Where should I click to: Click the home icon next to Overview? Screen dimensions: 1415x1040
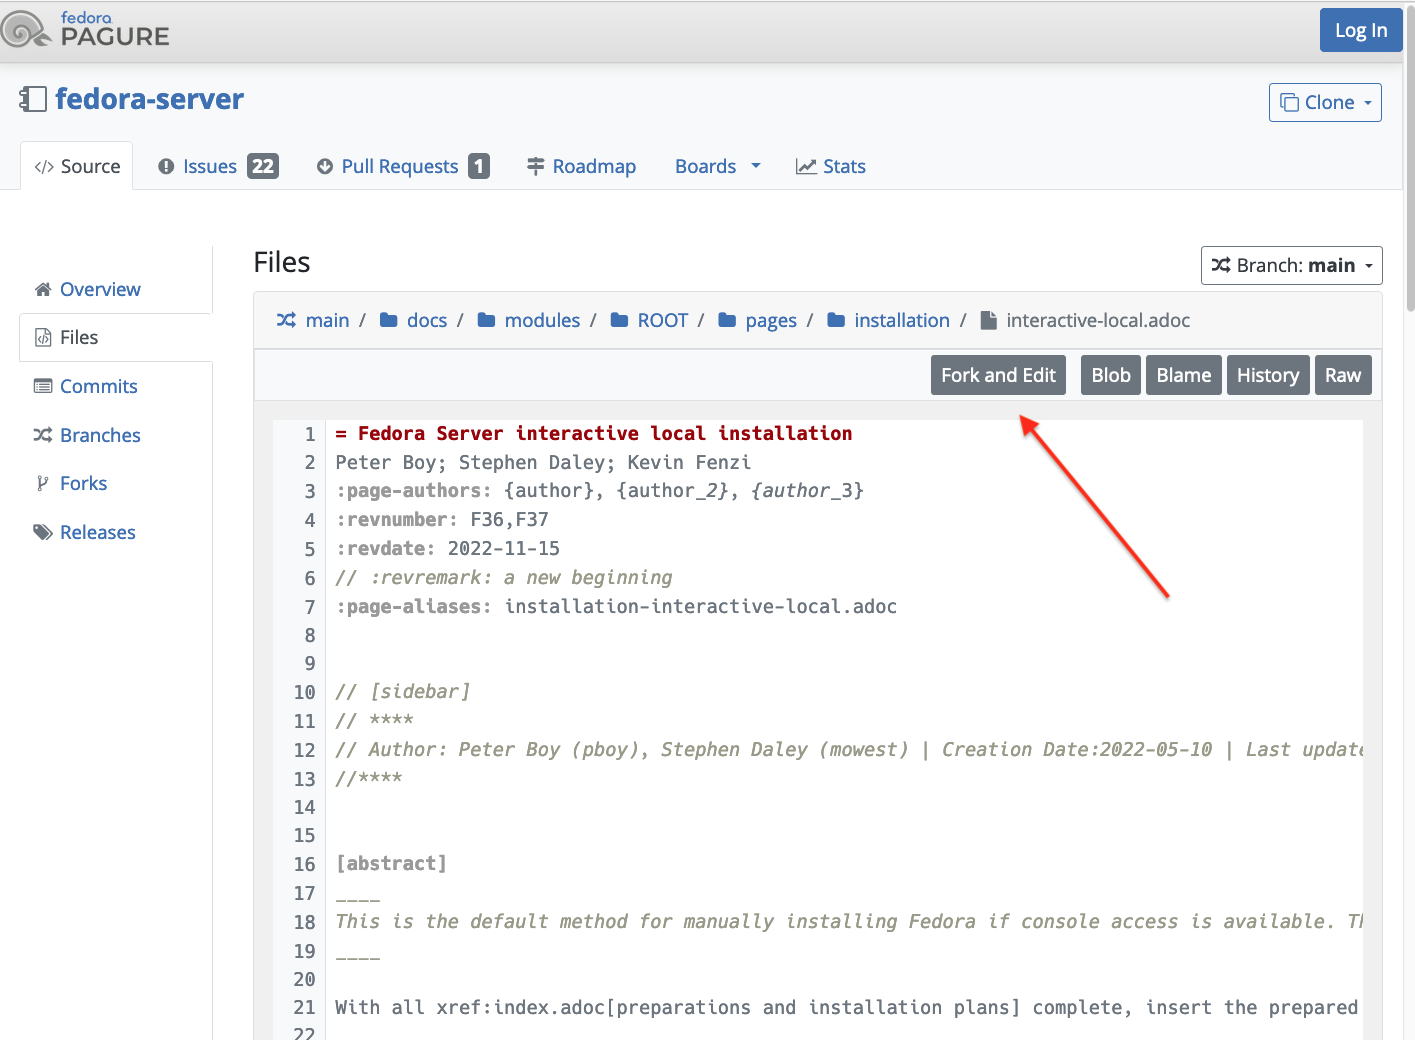[43, 290]
